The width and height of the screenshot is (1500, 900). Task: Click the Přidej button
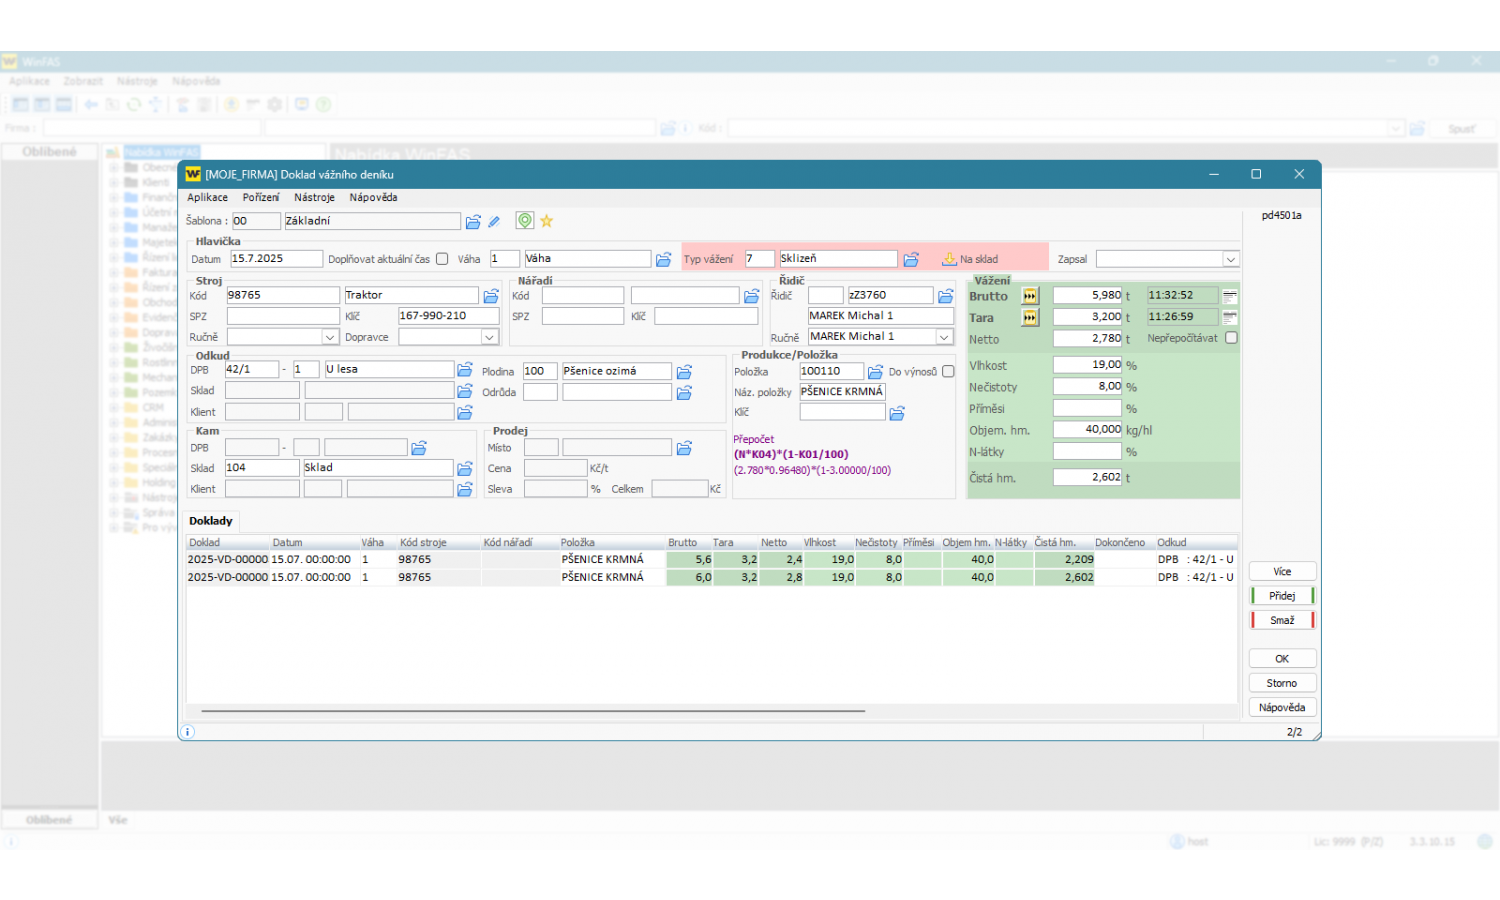click(x=1282, y=596)
